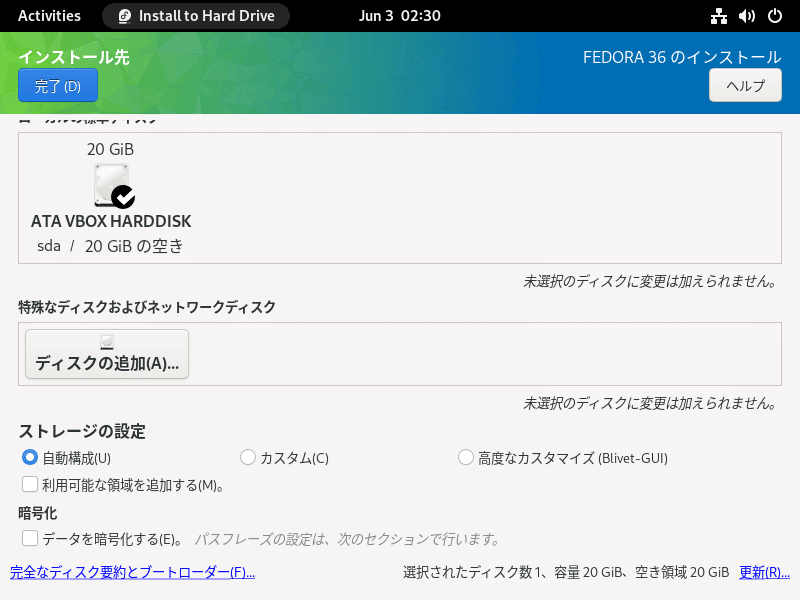
Task: Click 特殊なディスクおよびネットワークディスク heading
Action: click(x=147, y=307)
